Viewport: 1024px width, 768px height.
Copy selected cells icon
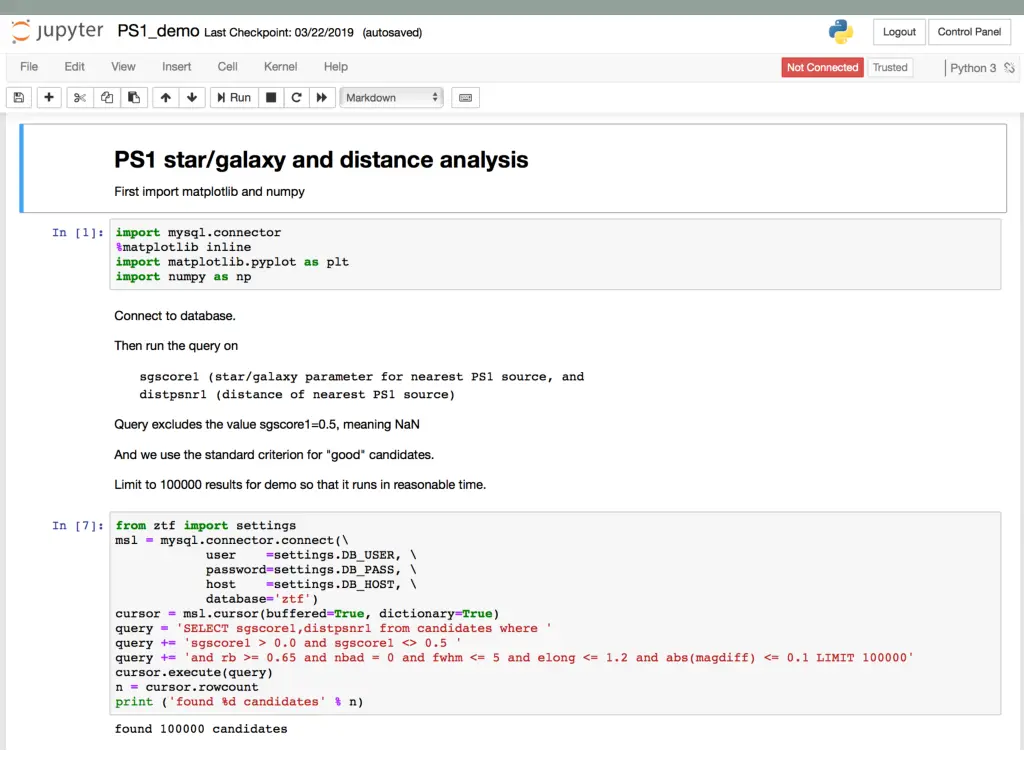tap(107, 97)
